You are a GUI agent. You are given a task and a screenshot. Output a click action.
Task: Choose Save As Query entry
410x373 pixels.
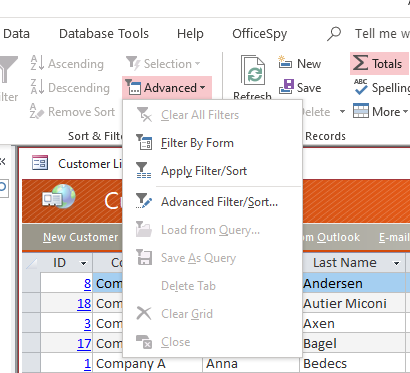(x=212, y=258)
